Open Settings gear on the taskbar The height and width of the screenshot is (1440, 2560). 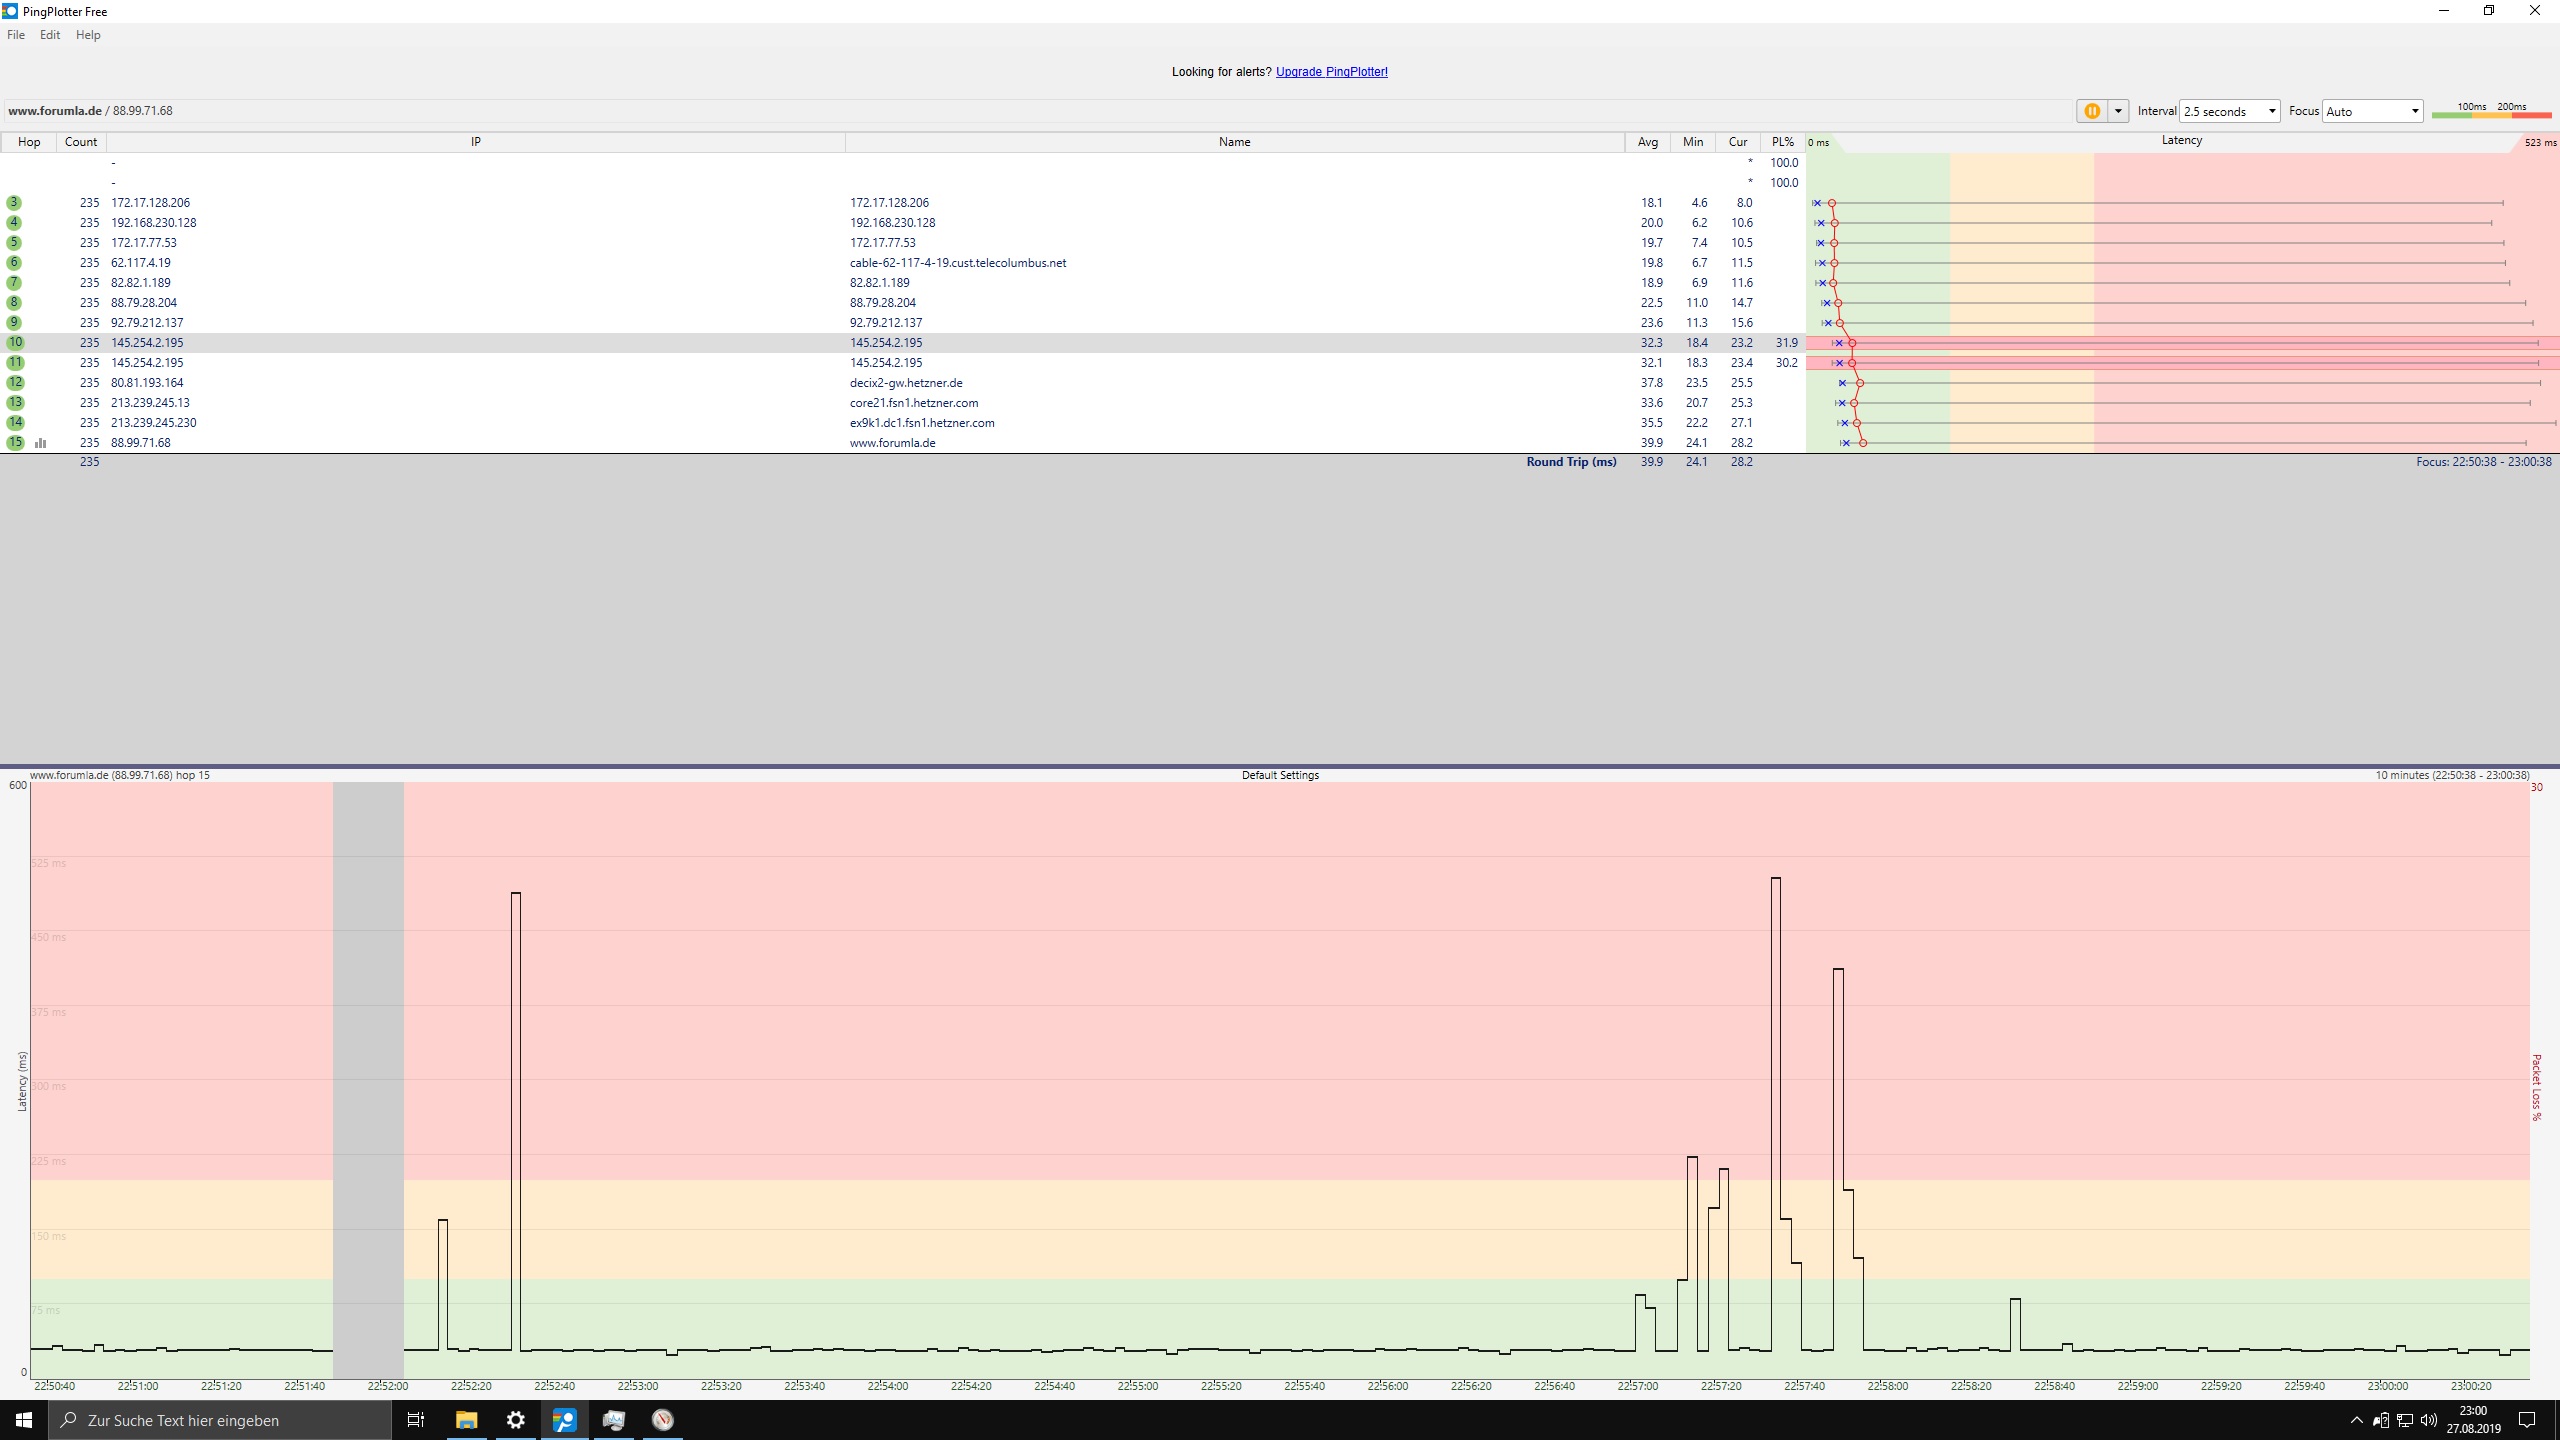(x=515, y=1420)
